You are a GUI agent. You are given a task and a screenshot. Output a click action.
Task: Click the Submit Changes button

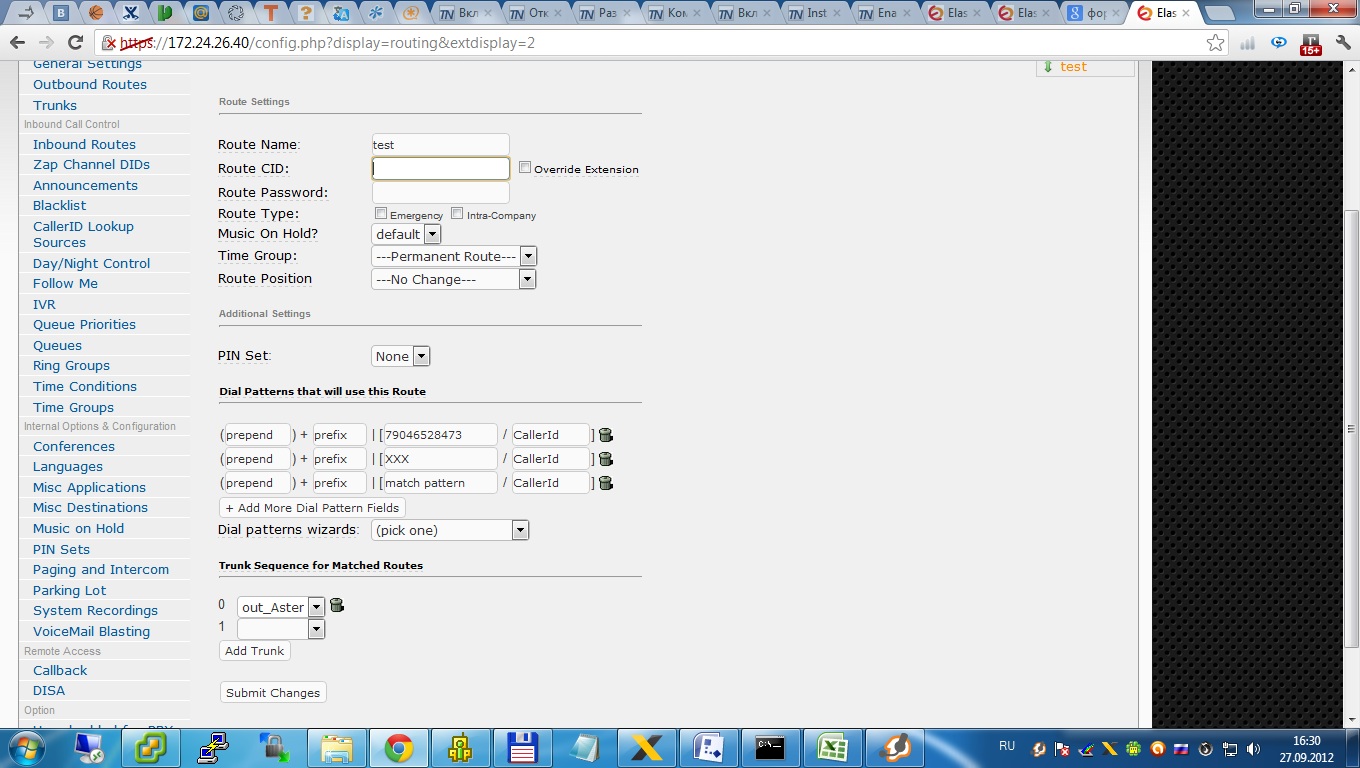[x=273, y=692]
